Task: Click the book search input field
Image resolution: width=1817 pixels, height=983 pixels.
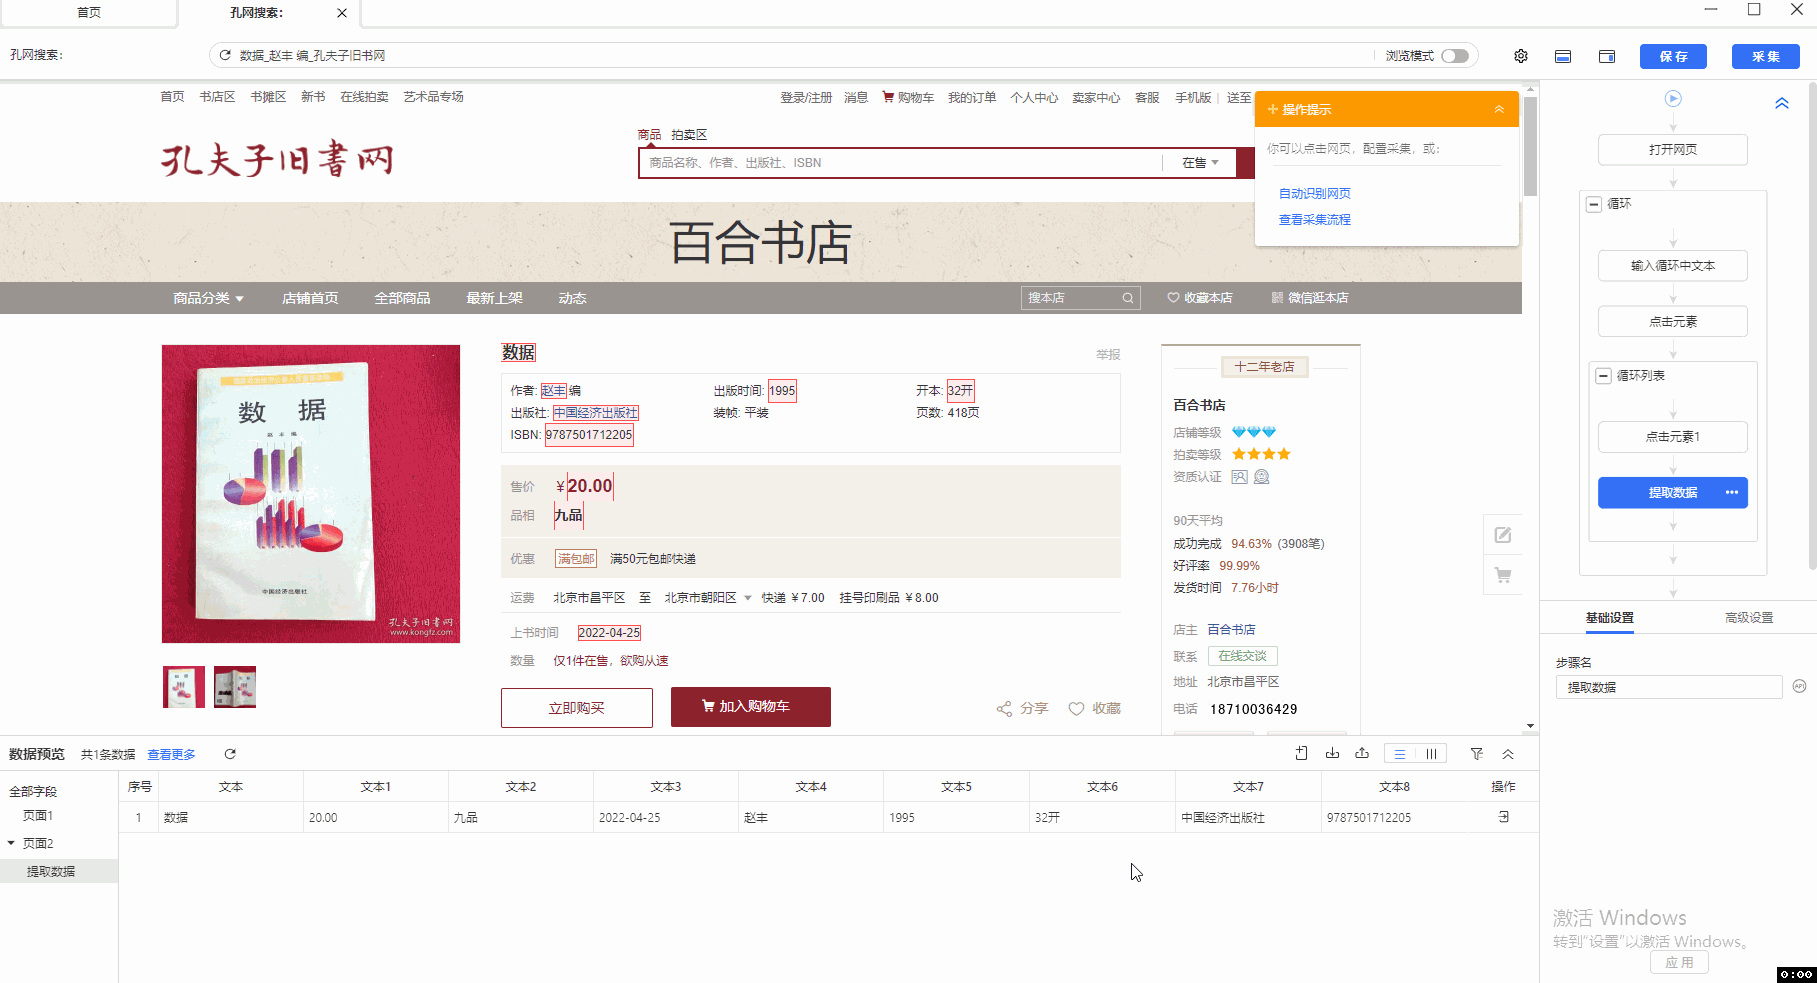Action: coord(900,163)
